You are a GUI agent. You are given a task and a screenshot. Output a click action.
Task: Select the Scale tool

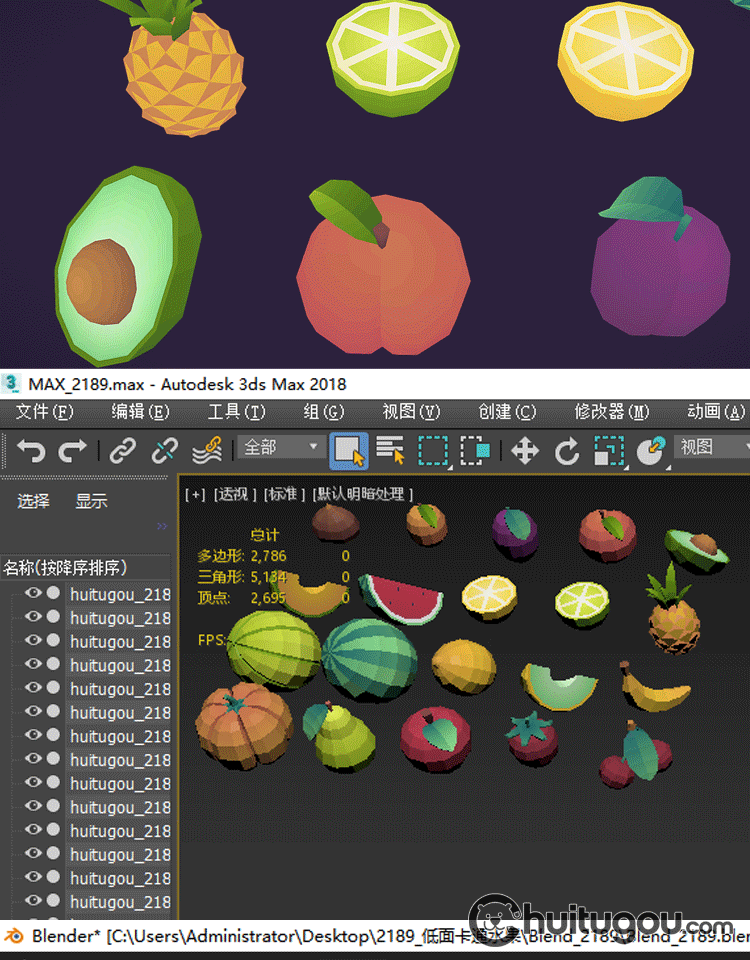click(608, 450)
